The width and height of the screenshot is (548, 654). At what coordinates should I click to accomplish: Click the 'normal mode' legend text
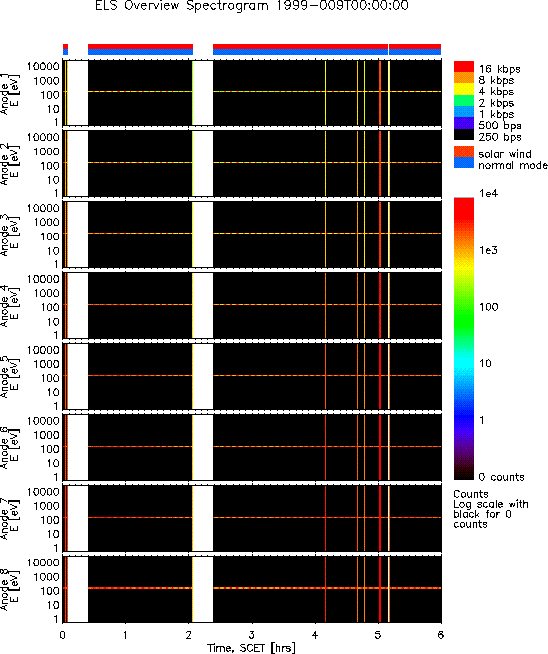(513, 165)
